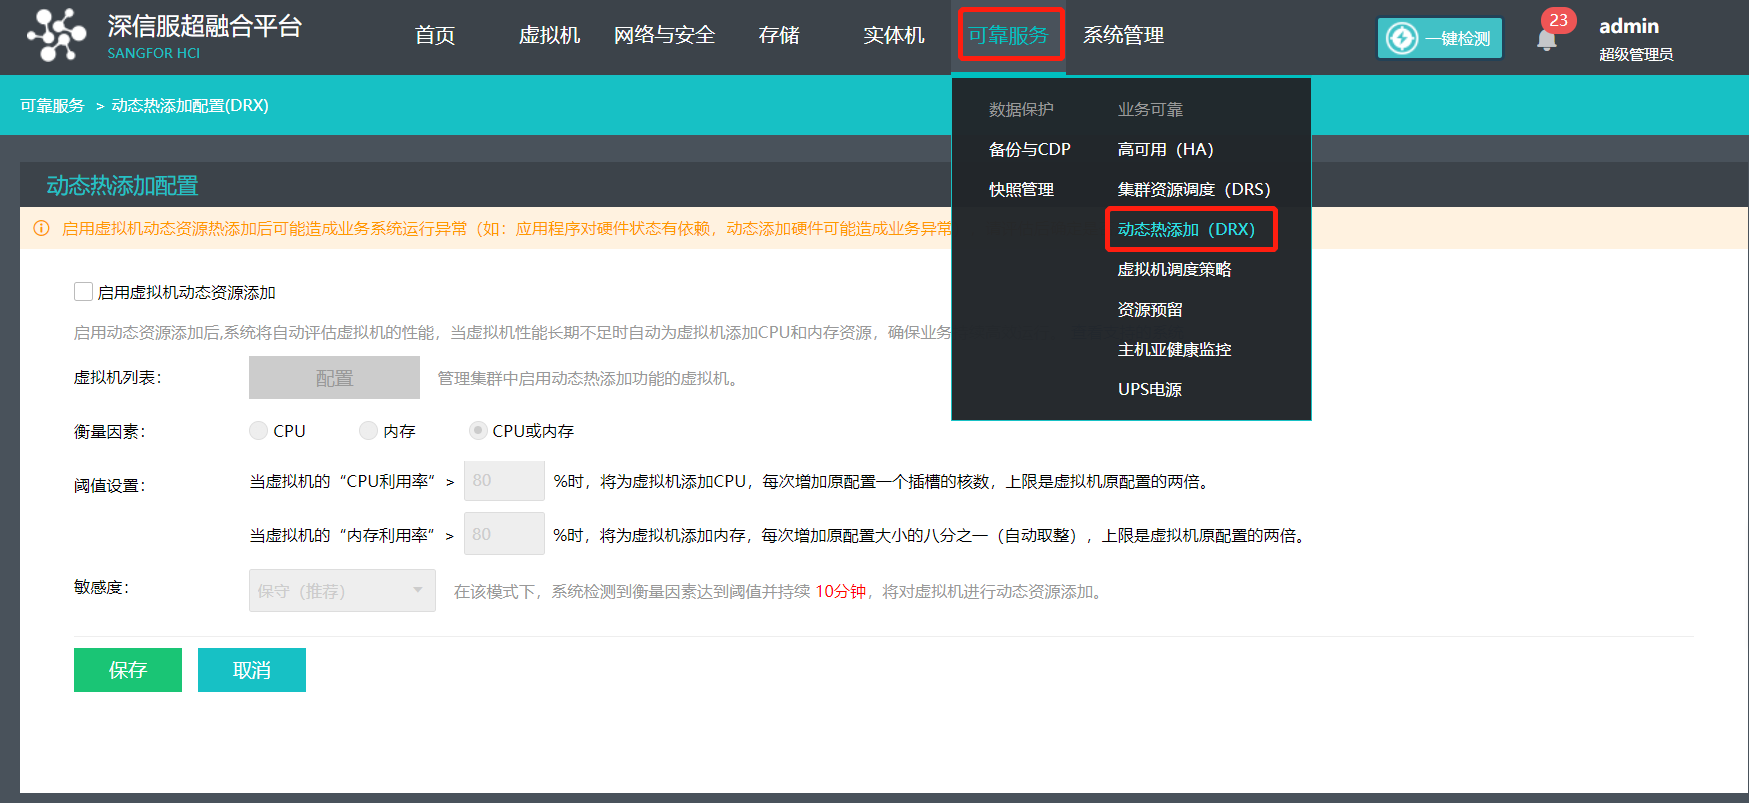This screenshot has height=803, width=1749.
Task: Select the CPU或内存 radio button
Action: click(478, 430)
